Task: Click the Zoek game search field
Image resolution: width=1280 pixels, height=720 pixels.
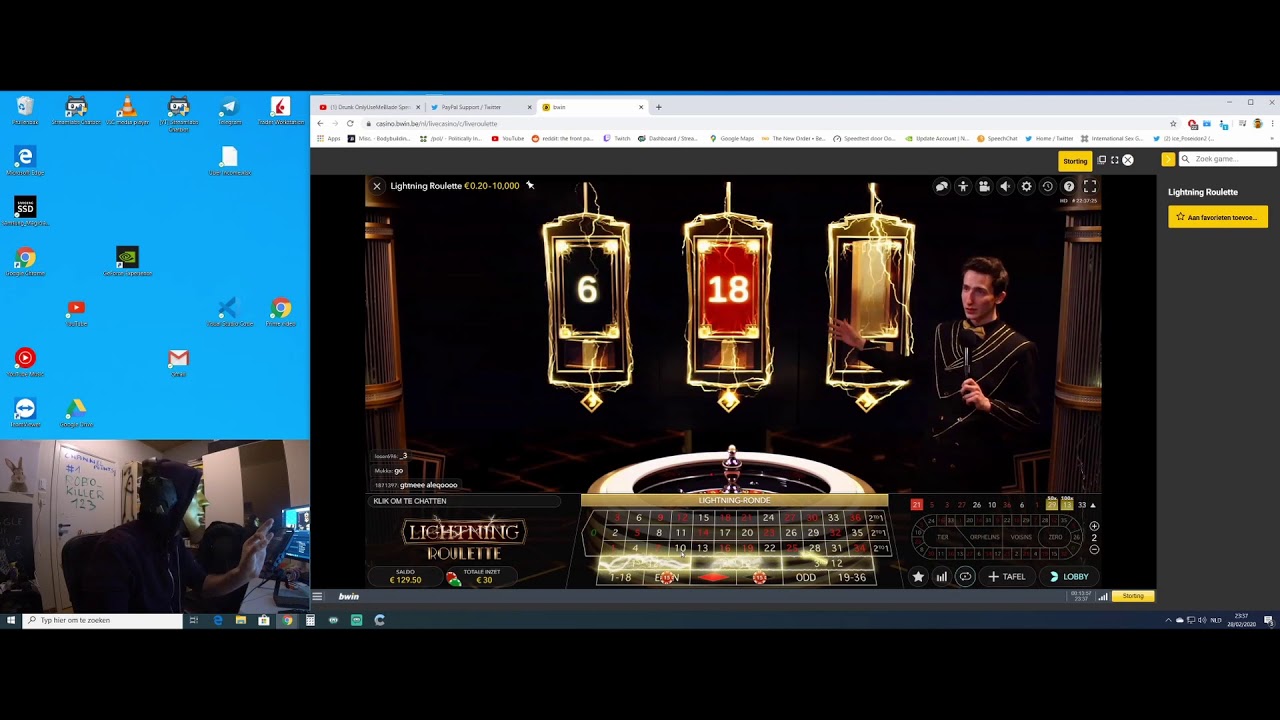Action: pos(1228,159)
